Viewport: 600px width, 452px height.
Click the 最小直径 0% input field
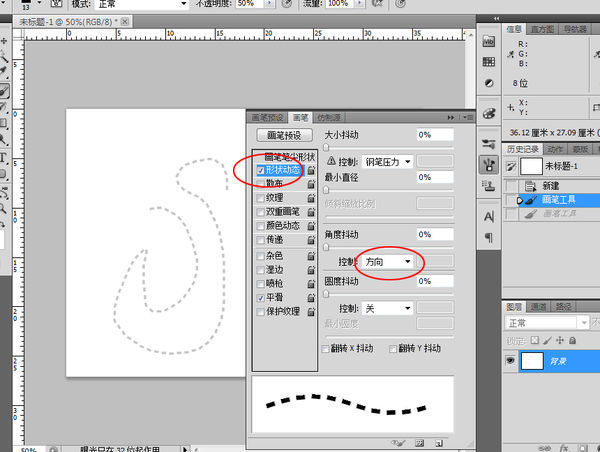pos(435,177)
